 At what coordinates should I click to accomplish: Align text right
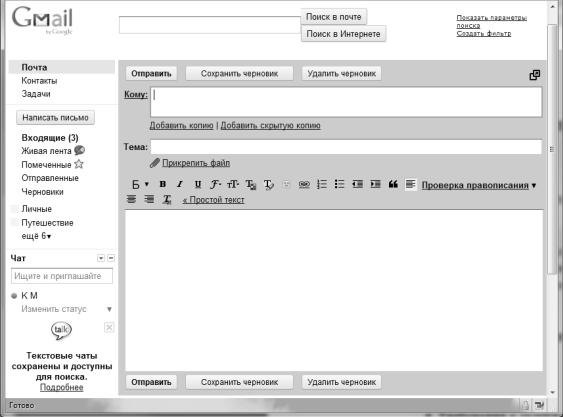(x=149, y=199)
